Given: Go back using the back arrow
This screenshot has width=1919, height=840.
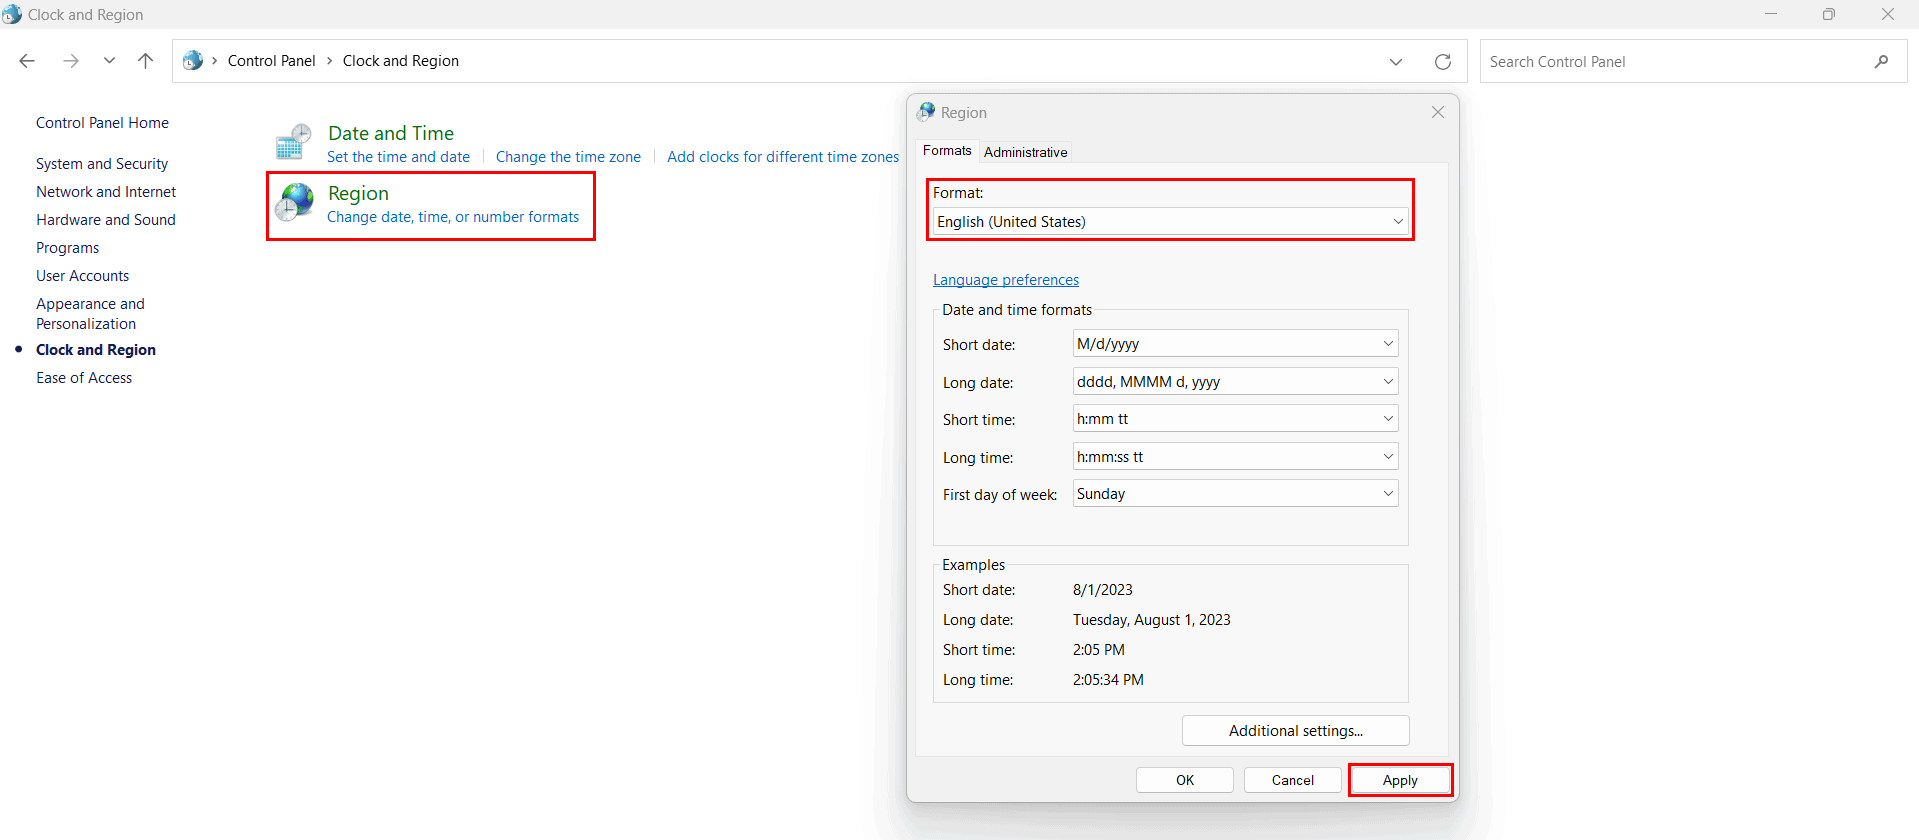Looking at the screenshot, I should click(27, 61).
